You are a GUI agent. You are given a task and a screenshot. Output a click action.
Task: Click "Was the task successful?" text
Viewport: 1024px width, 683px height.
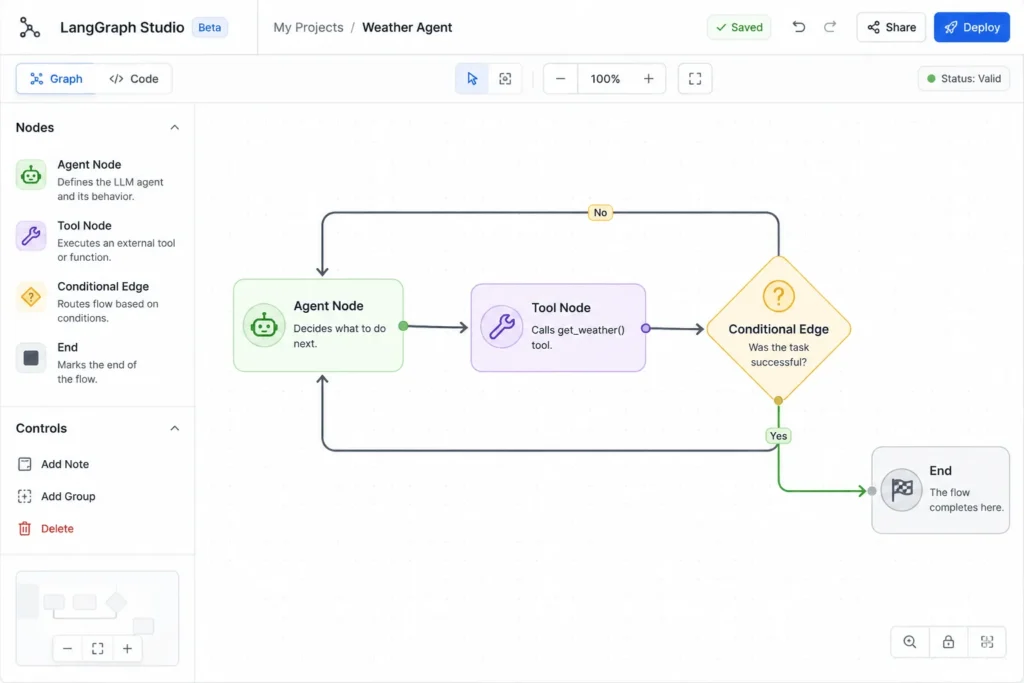[x=778, y=355]
